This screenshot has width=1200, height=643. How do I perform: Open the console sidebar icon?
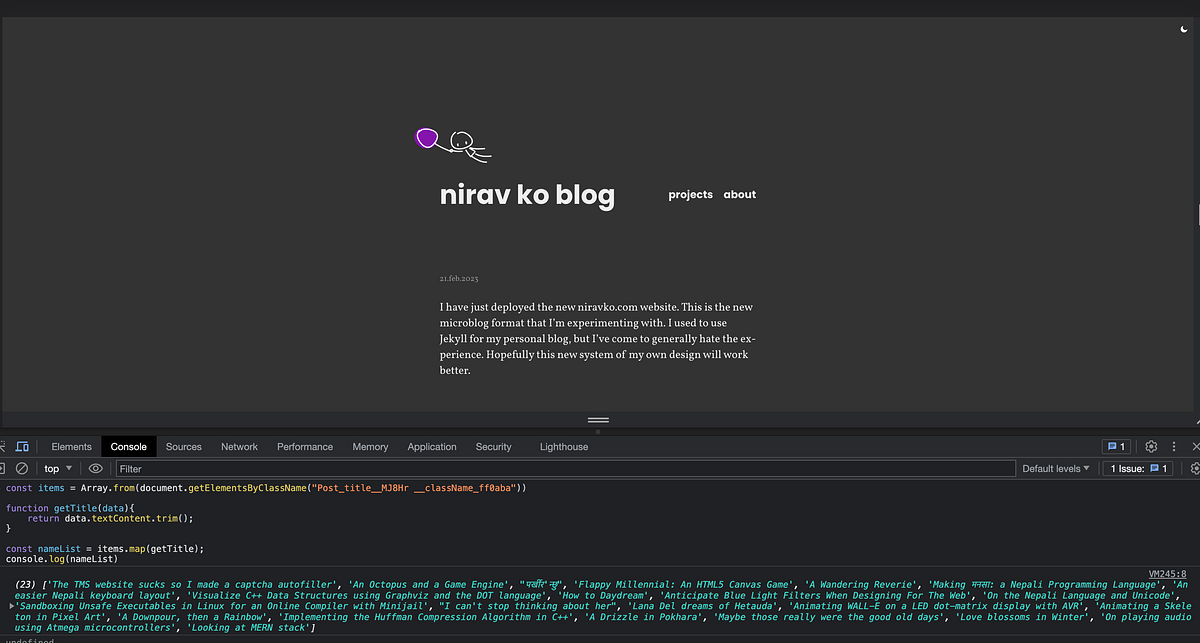click(x=4, y=468)
